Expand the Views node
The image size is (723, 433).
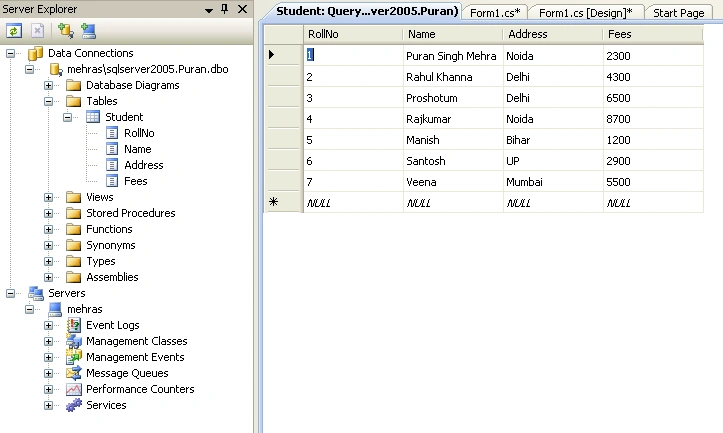coord(48,197)
